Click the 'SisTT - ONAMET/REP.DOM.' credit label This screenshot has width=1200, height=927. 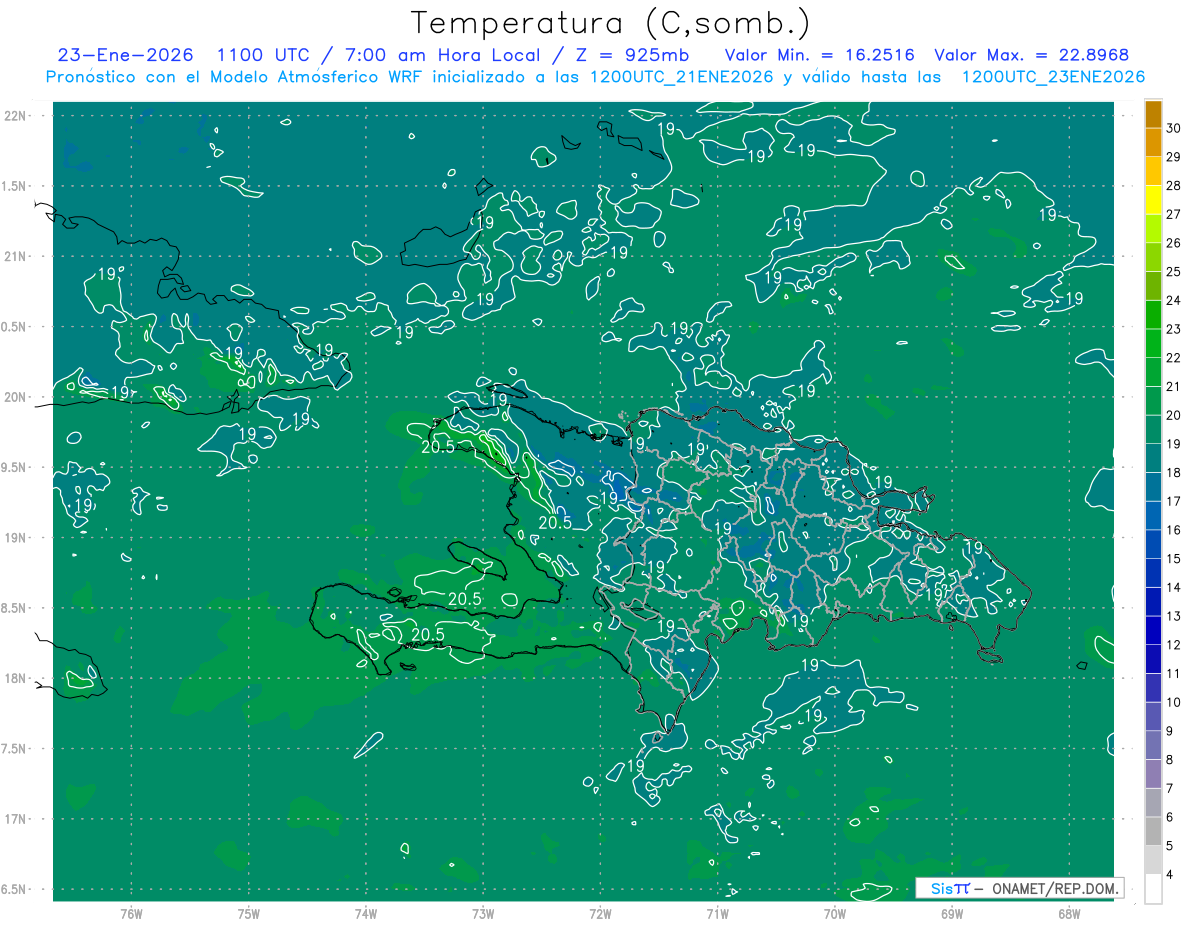tap(1019, 888)
